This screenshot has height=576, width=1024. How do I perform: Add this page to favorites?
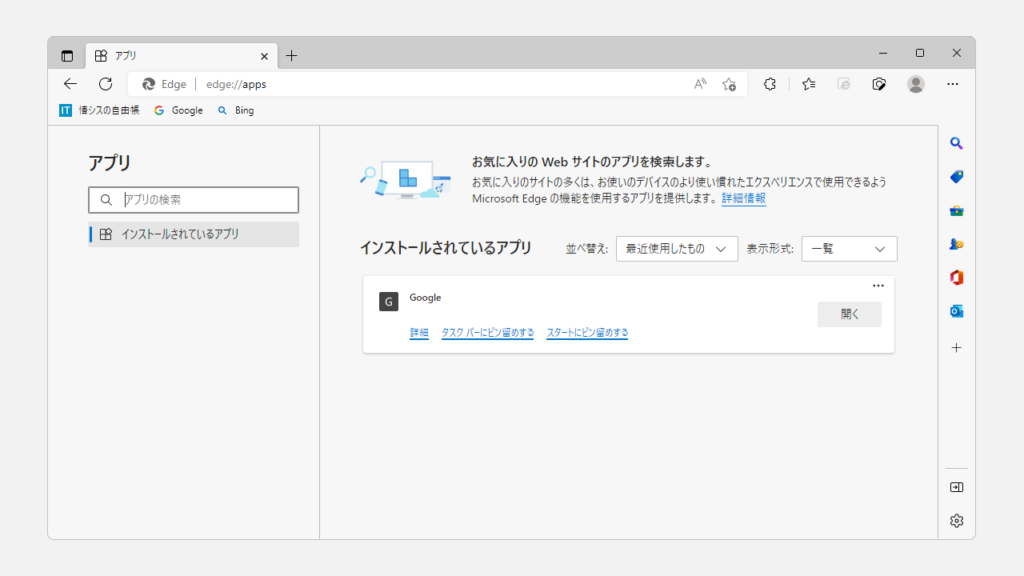pyautogui.click(x=729, y=84)
